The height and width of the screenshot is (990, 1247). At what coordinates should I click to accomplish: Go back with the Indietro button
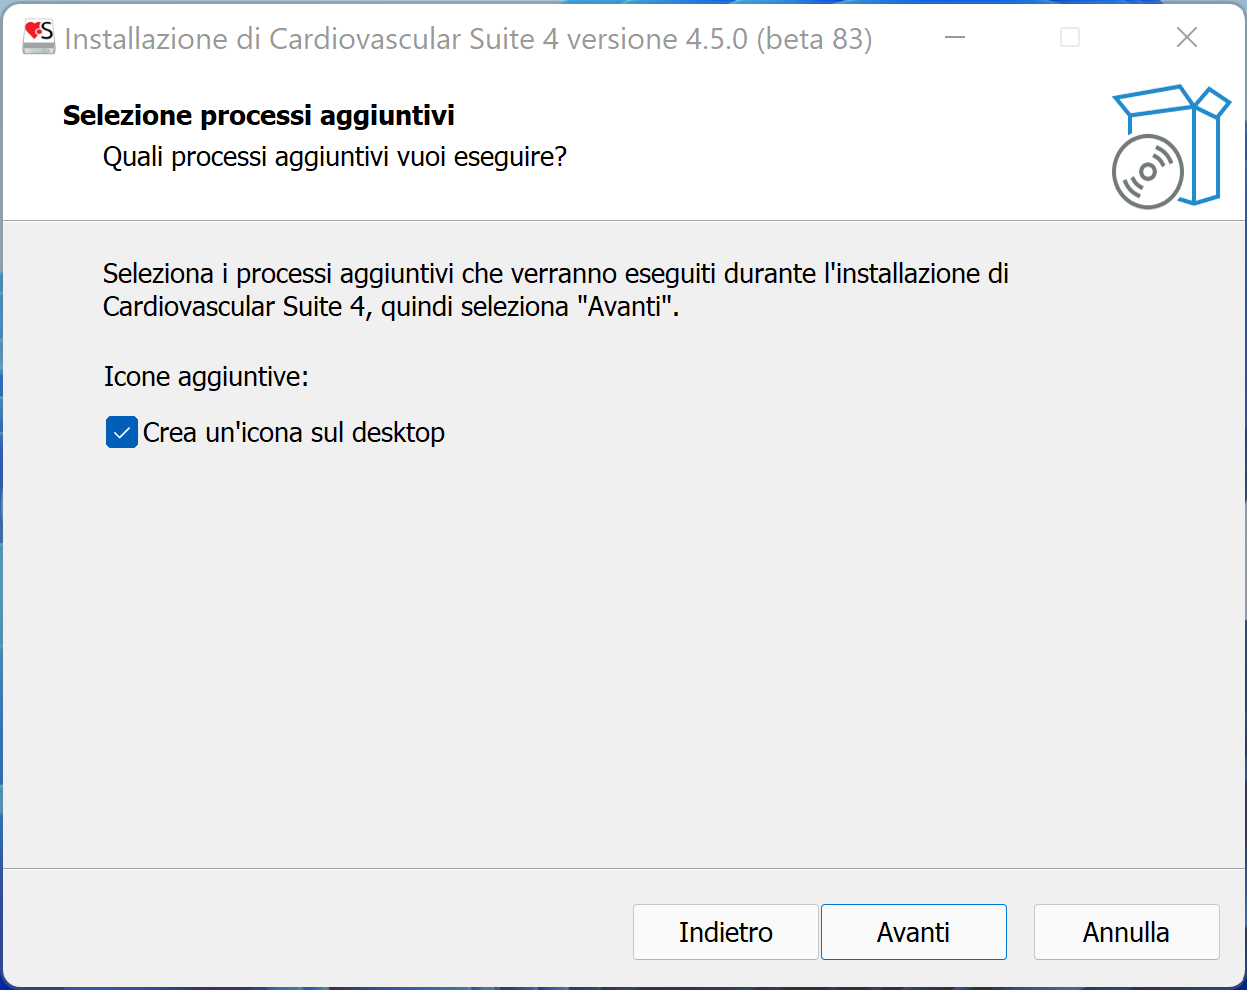(725, 932)
